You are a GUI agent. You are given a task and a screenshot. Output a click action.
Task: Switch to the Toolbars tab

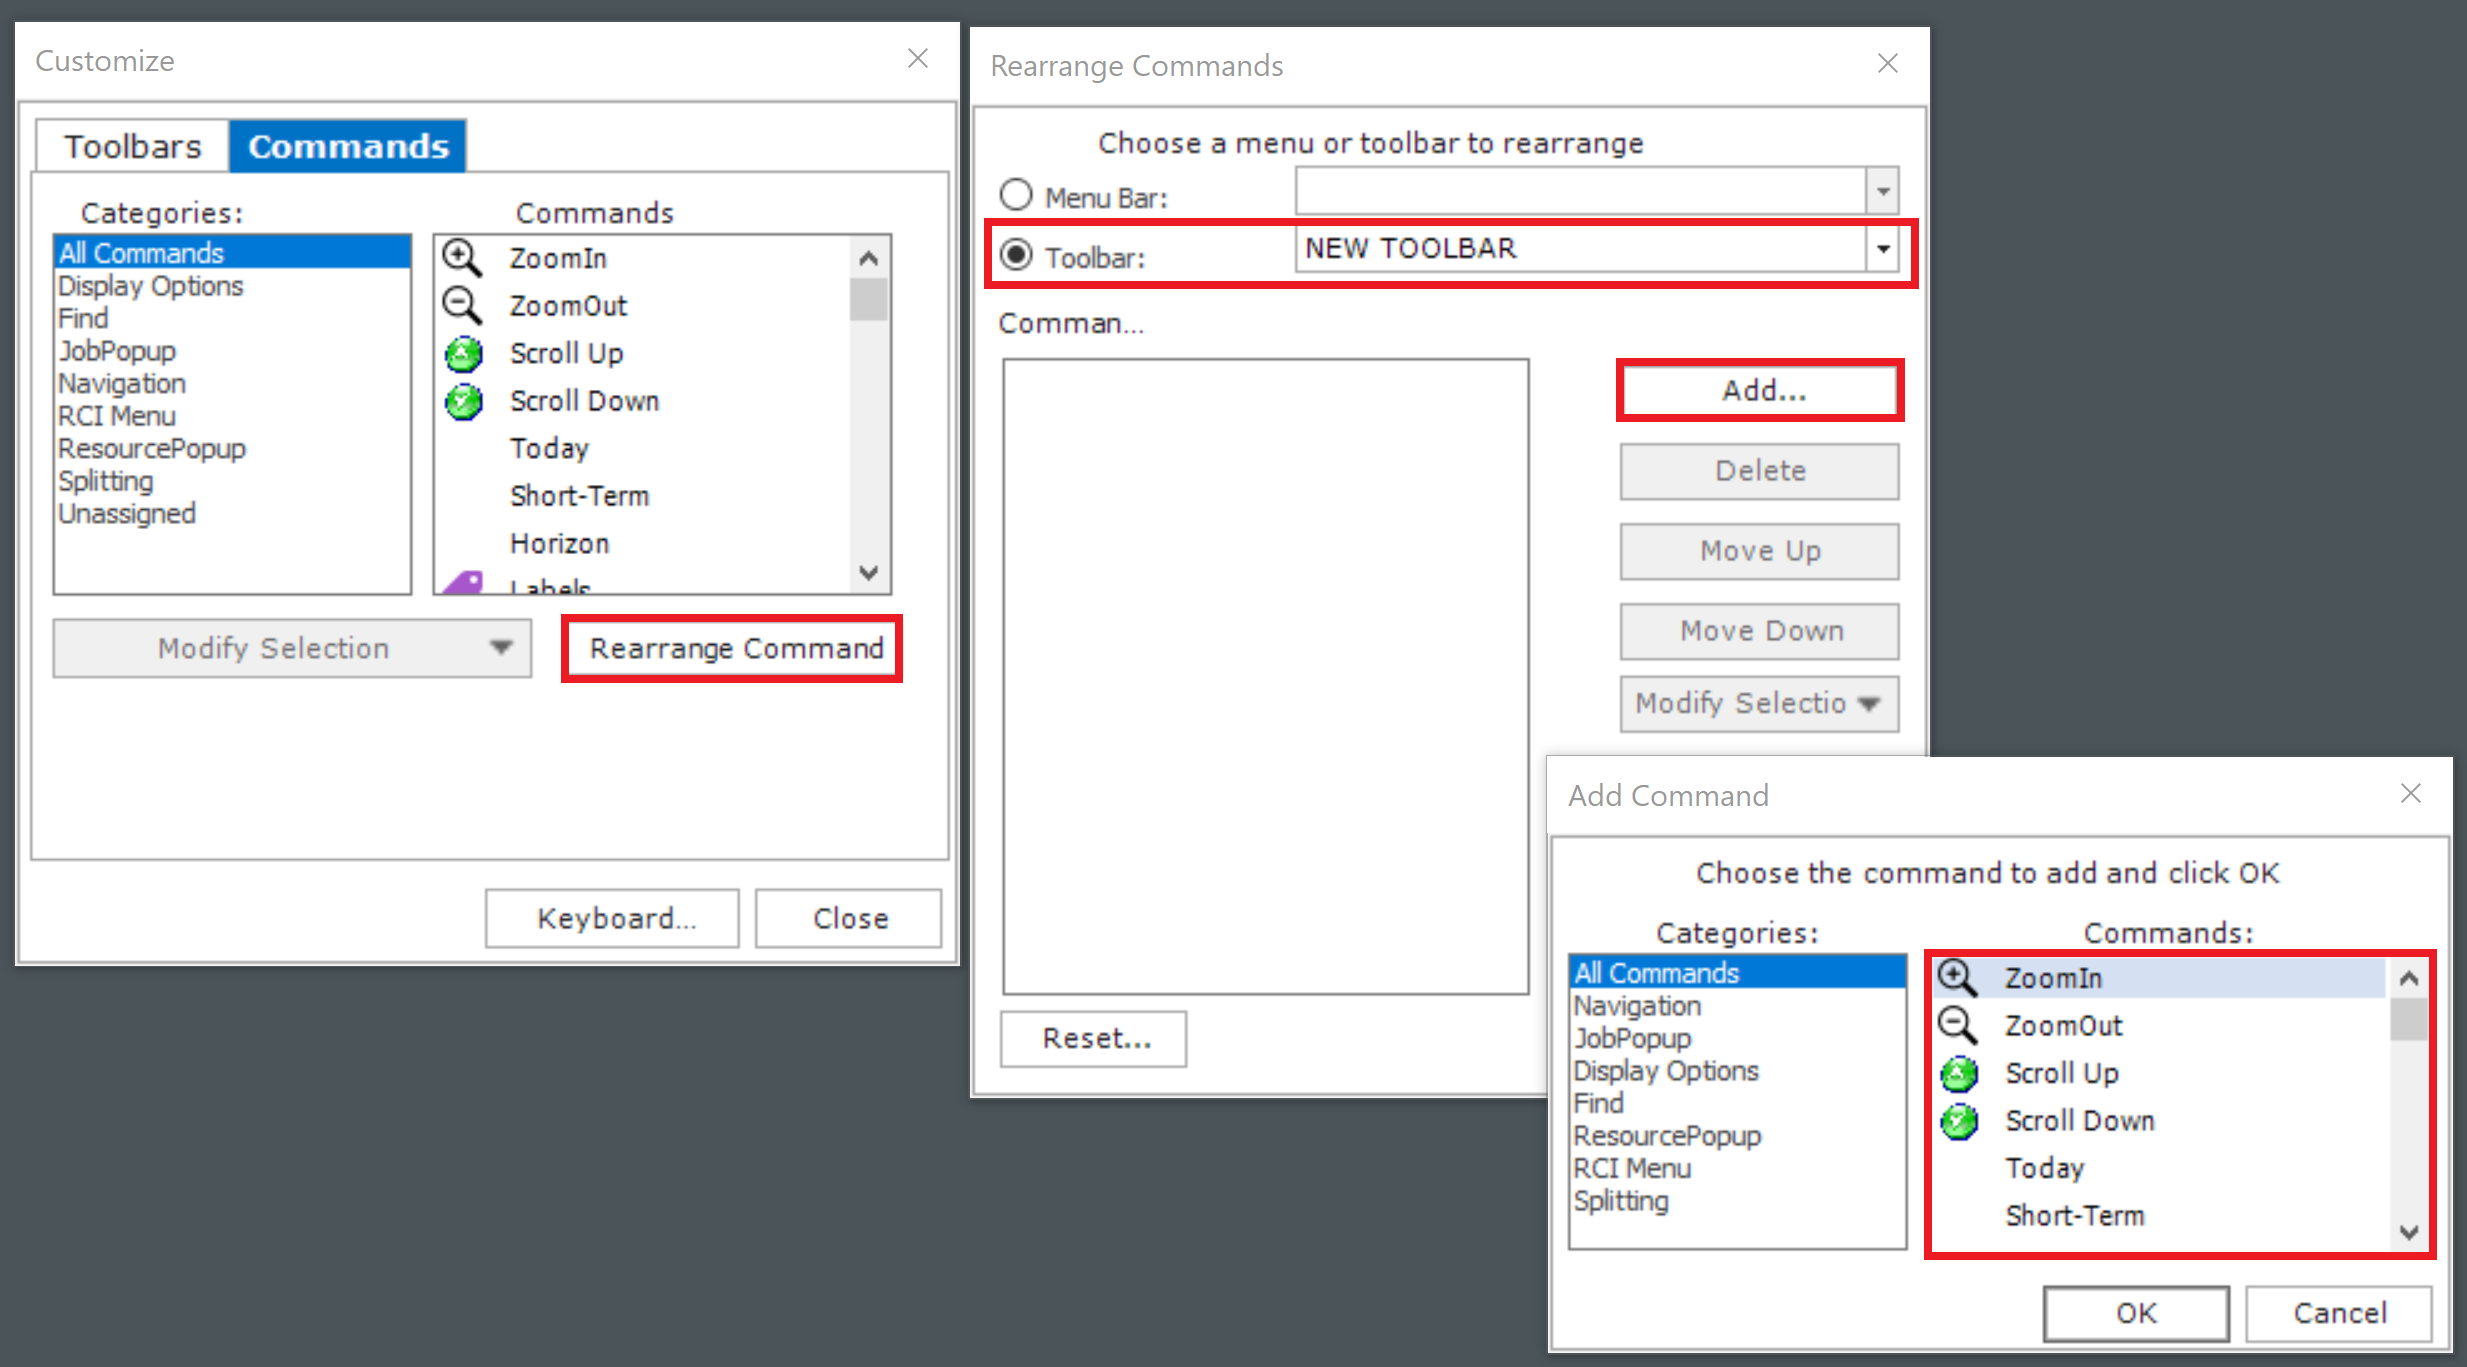tap(132, 147)
